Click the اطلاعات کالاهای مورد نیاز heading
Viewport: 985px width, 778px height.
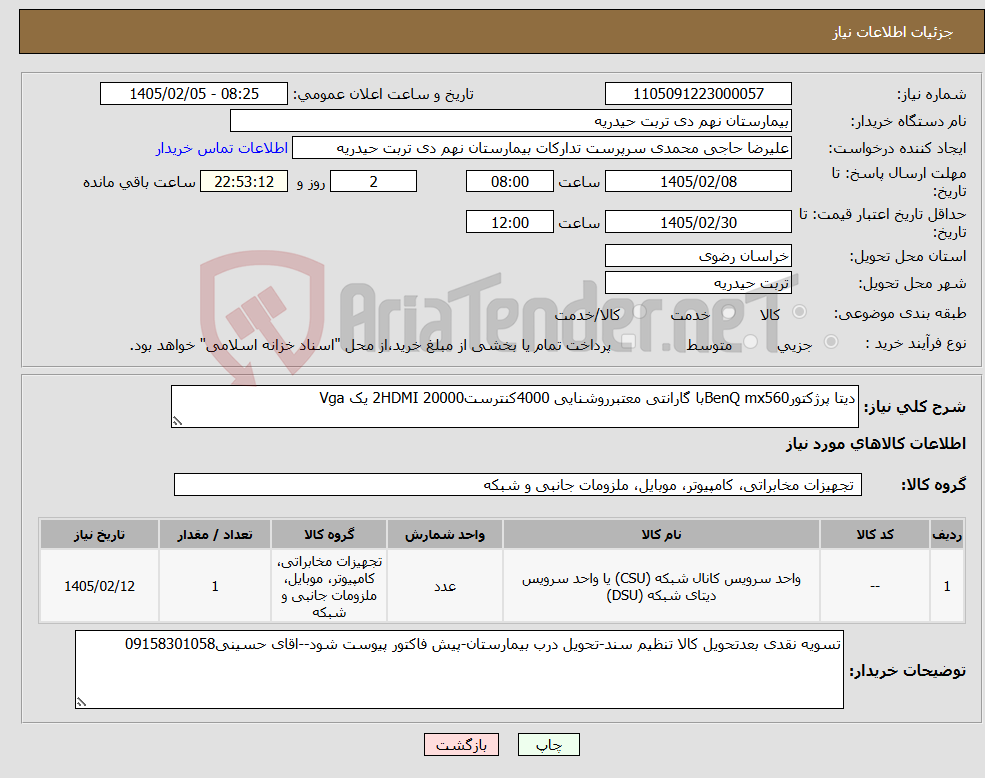875,444
